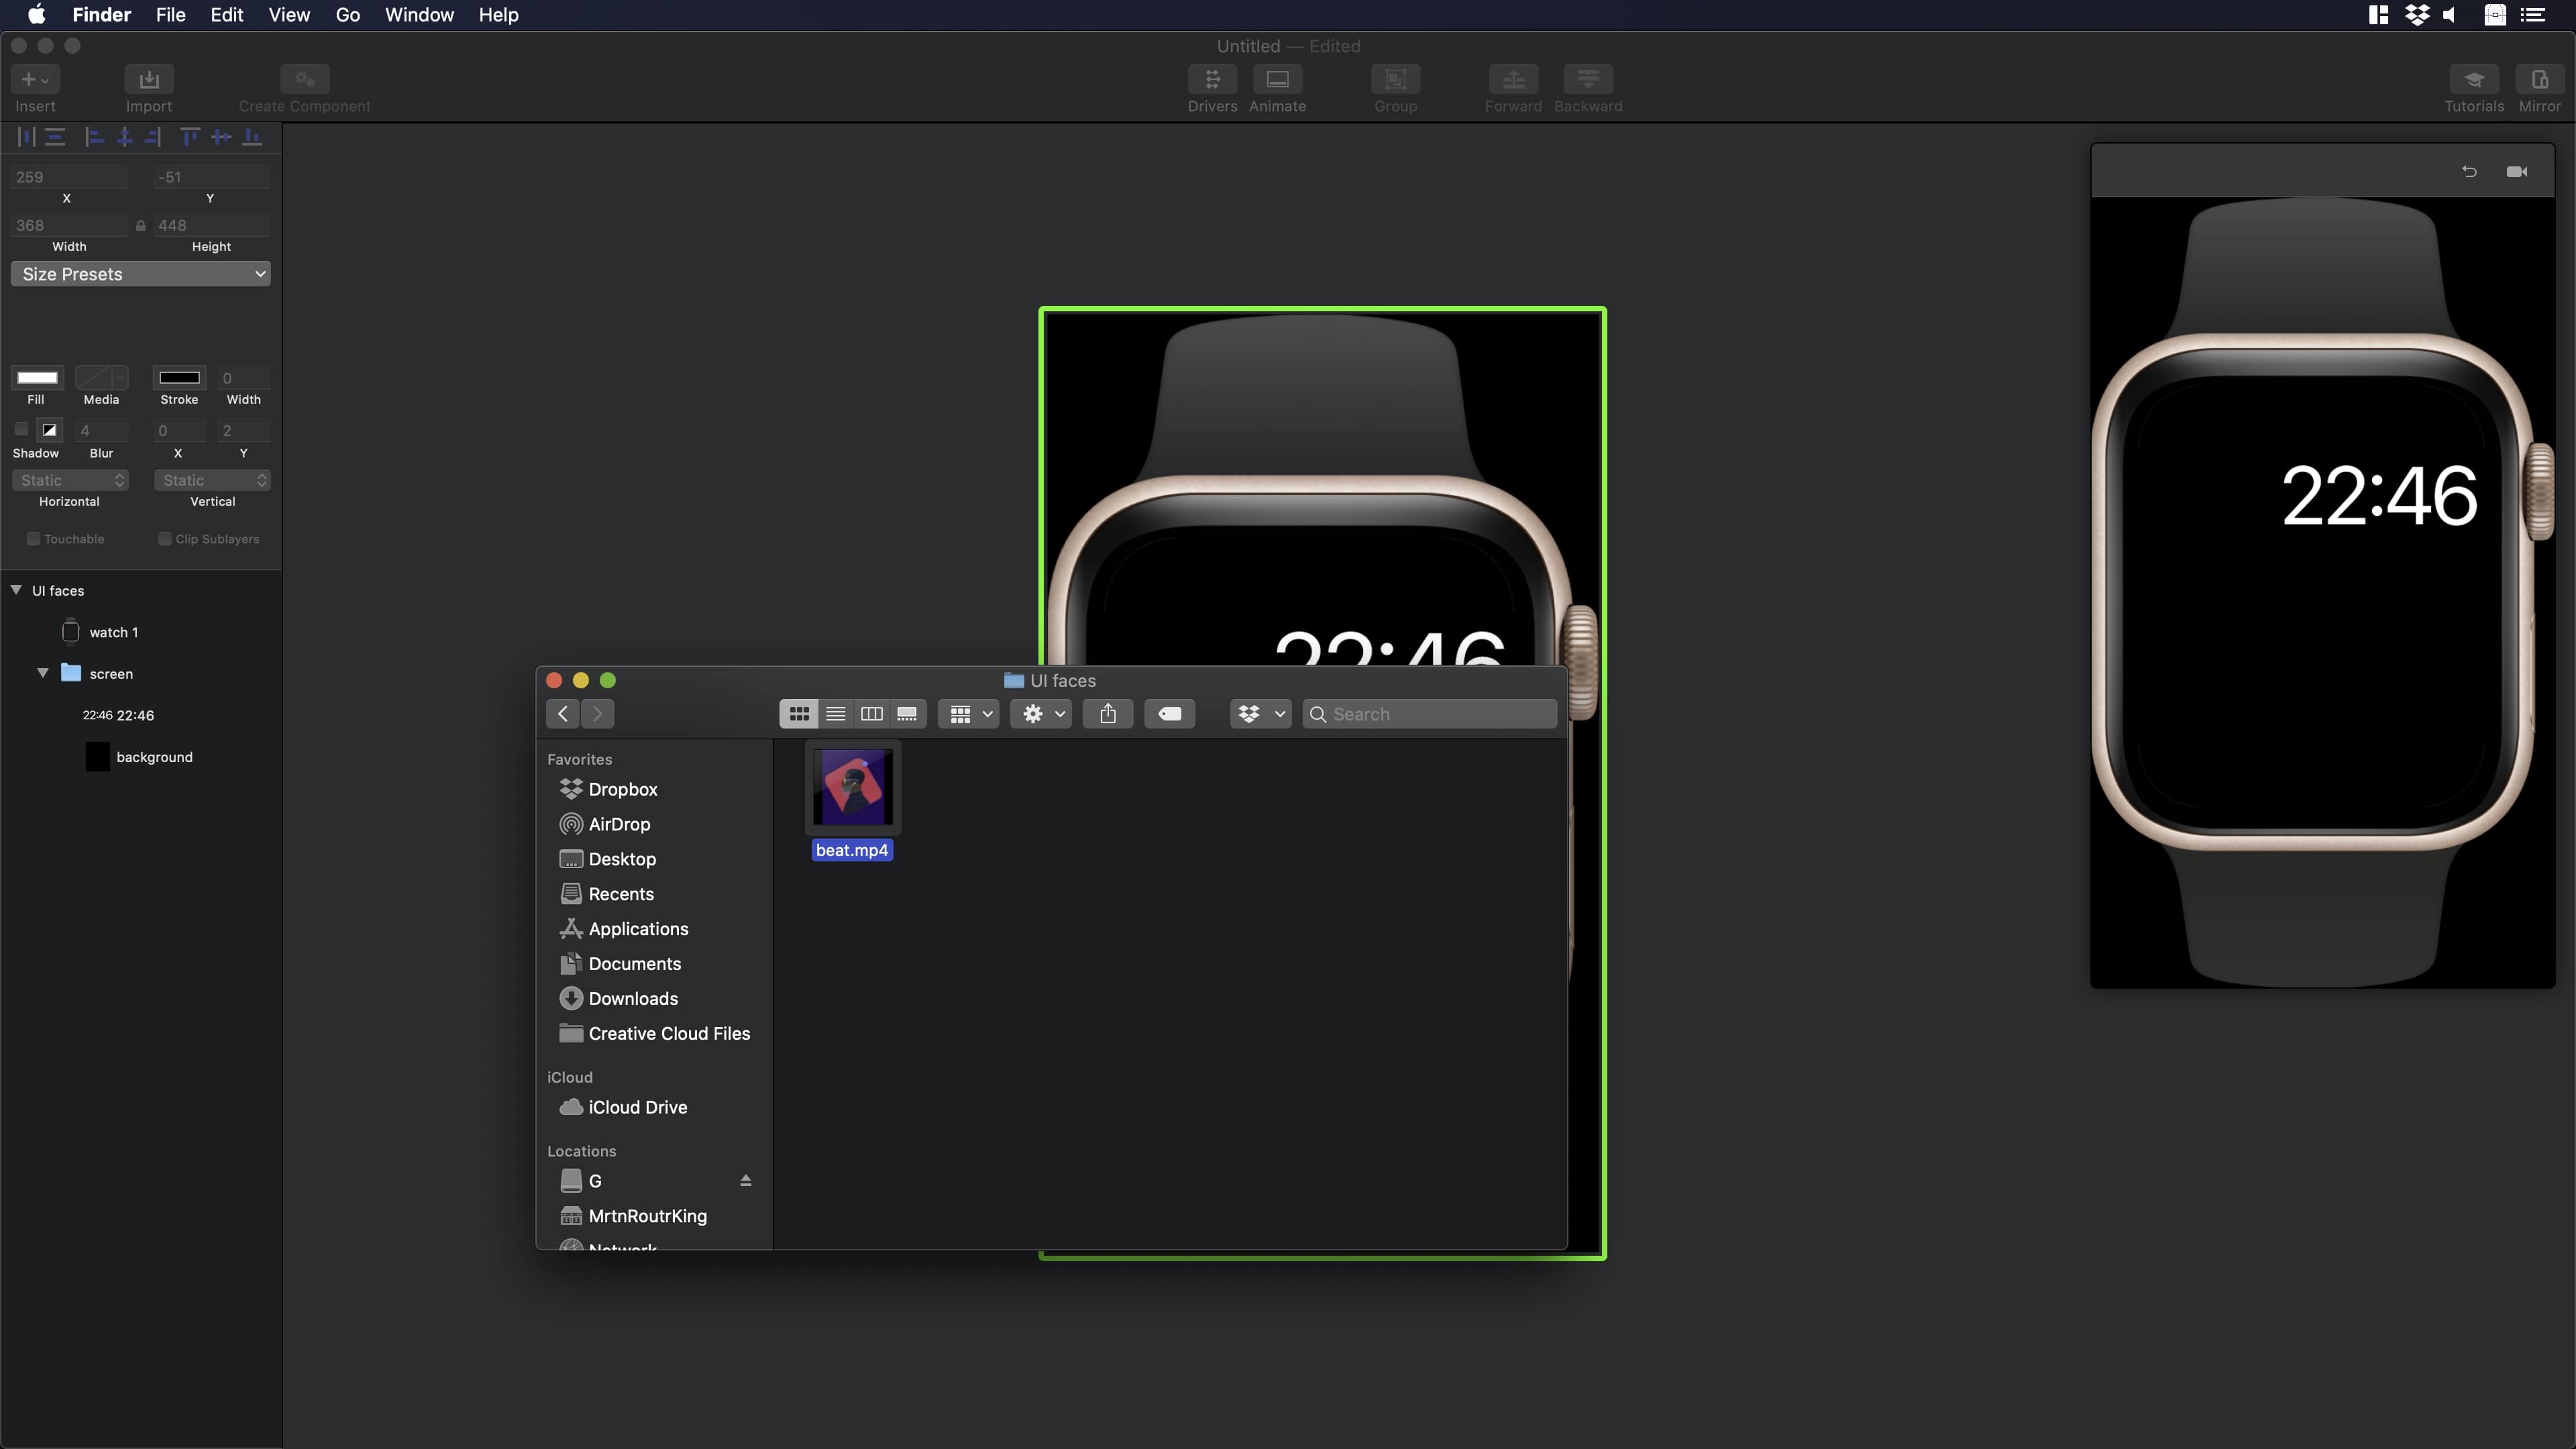Toggle the width-height lock
The image size is (2576, 1449).
140,225
